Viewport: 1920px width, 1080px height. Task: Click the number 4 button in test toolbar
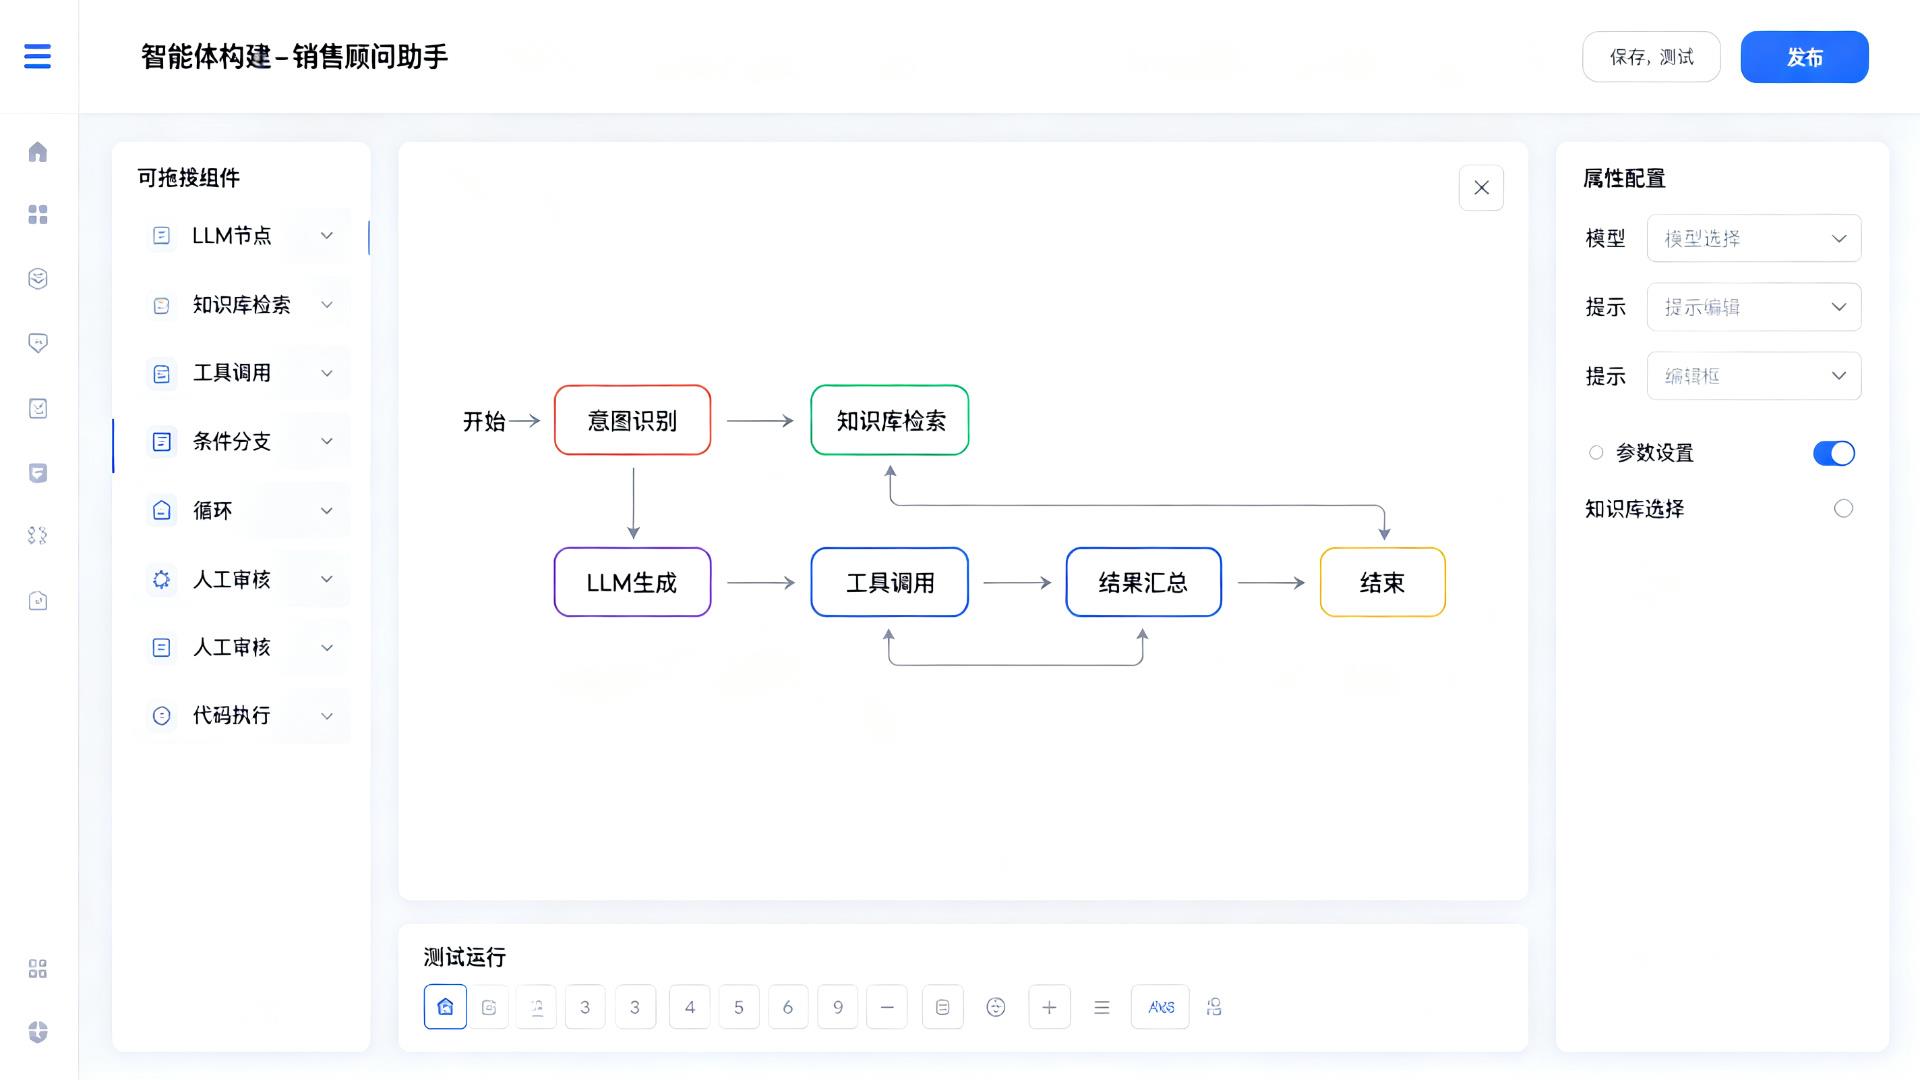click(x=689, y=1007)
